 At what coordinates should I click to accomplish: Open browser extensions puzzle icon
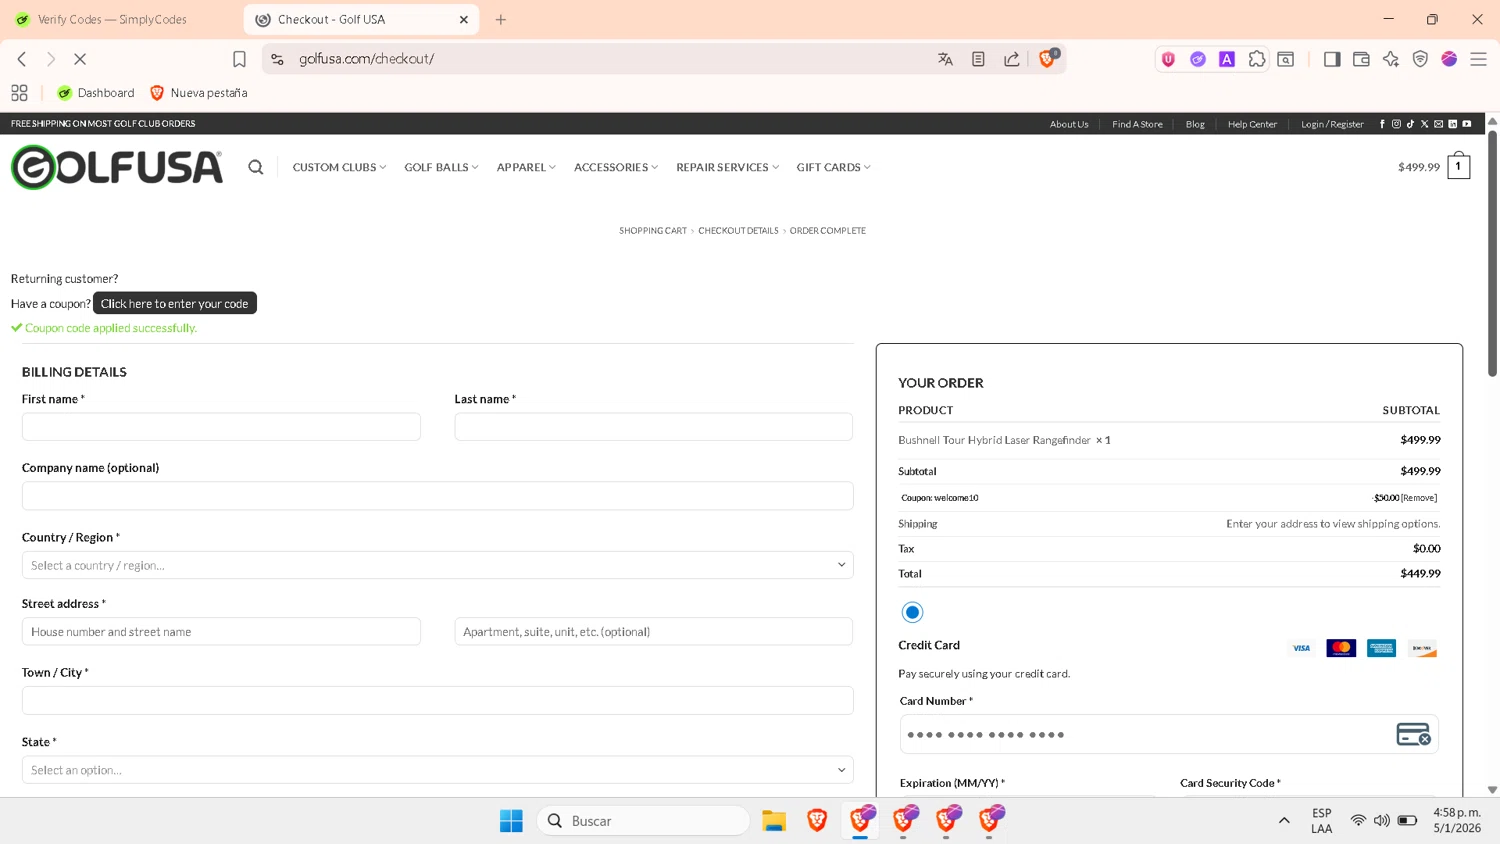pyautogui.click(x=1257, y=59)
